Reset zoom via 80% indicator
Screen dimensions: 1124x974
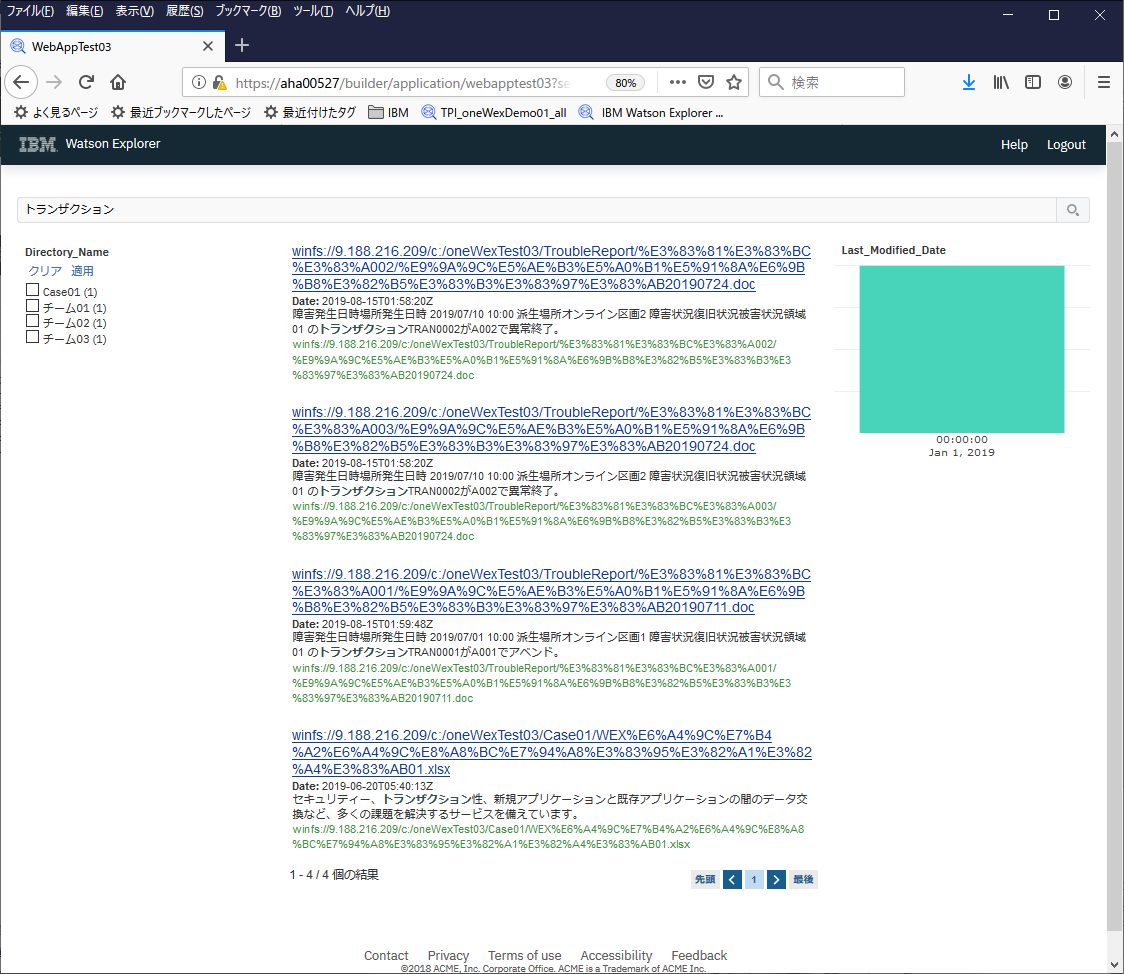point(625,83)
